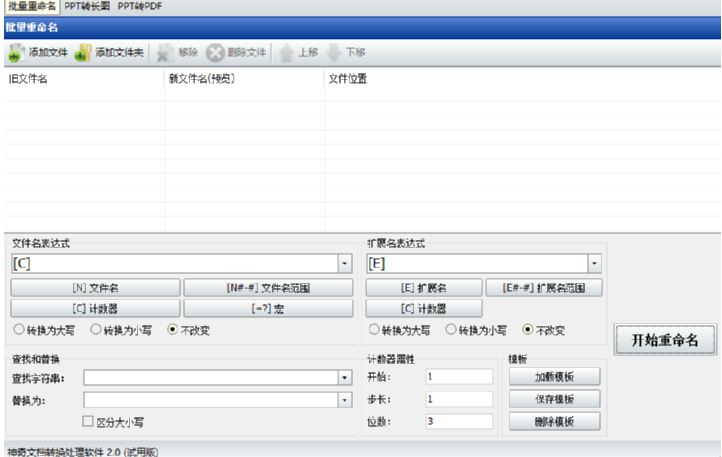Click the 添加文件 add file icon
Image resolution: width=722 pixels, height=457 pixels.
pos(17,53)
